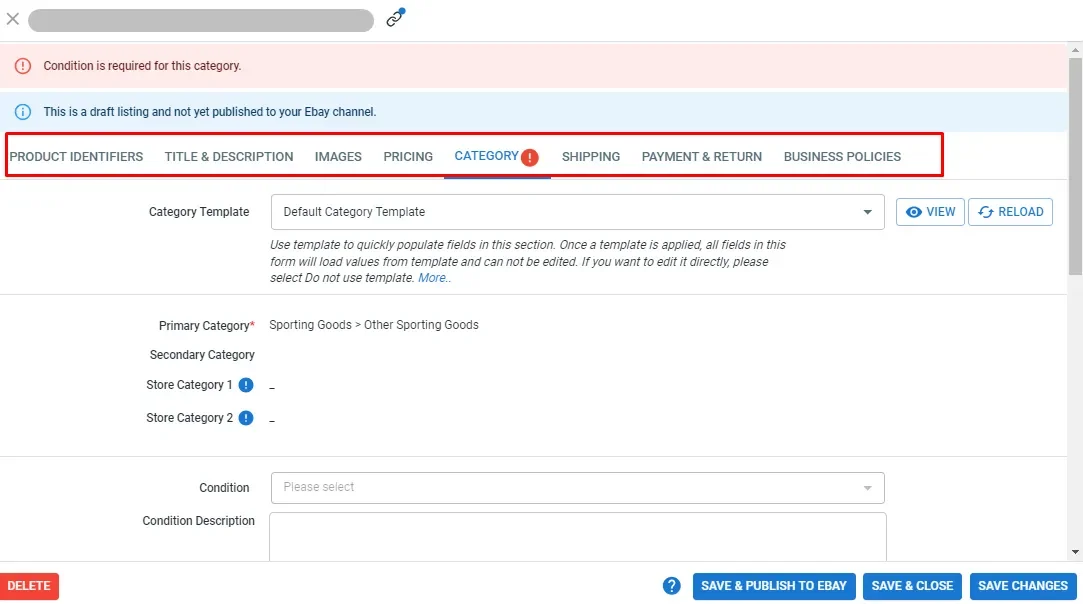Click the red error alert icon
Screen dimensions: 1083x604
click(23, 66)
